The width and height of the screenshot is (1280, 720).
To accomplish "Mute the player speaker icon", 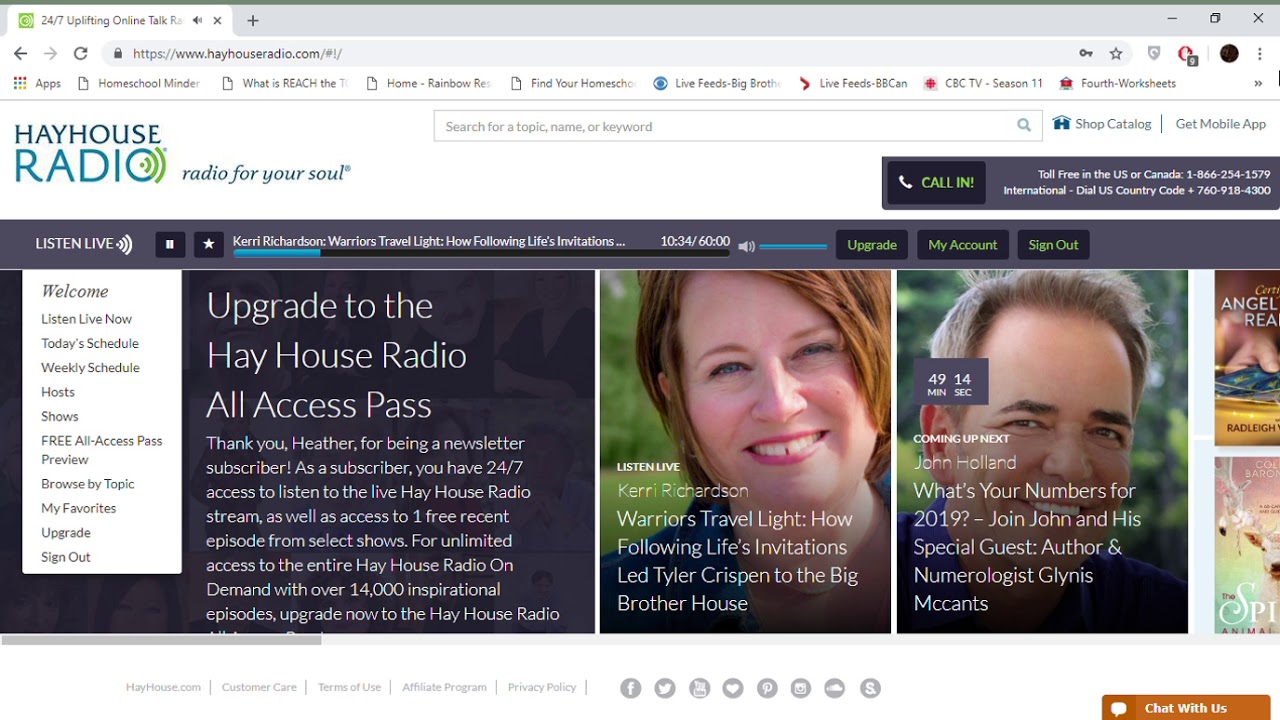I will coord(746,246).
